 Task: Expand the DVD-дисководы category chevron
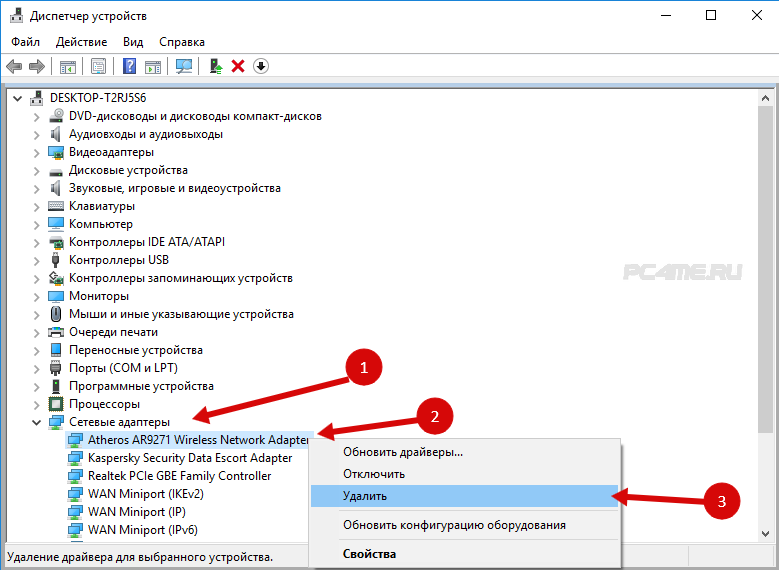click(36, 117)
